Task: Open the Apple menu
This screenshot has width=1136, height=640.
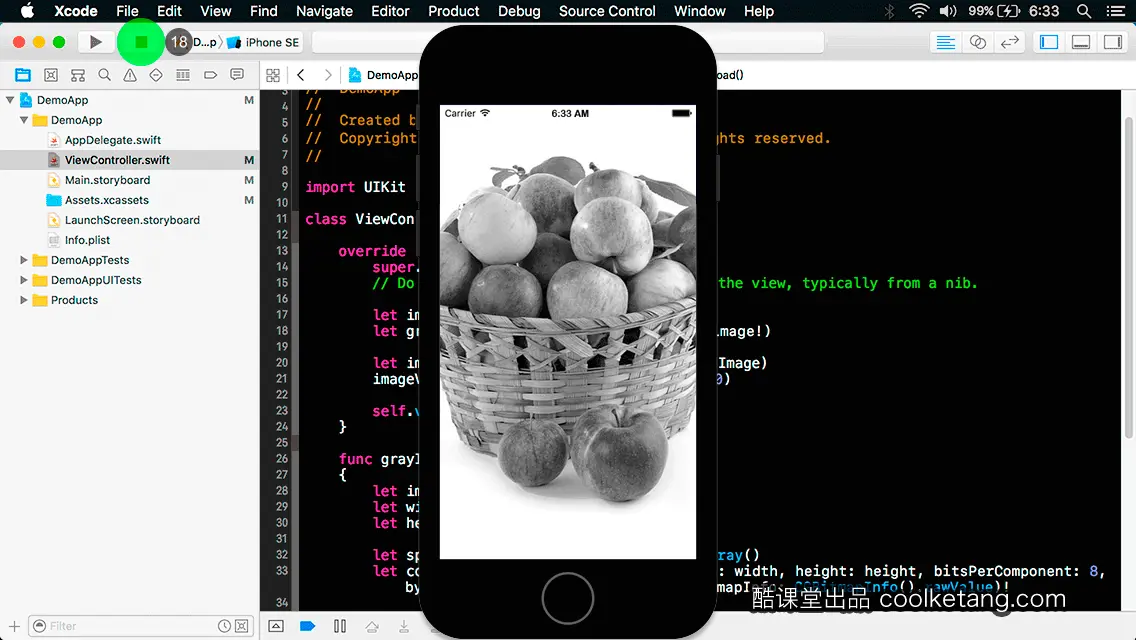Action: click(27, 11)
